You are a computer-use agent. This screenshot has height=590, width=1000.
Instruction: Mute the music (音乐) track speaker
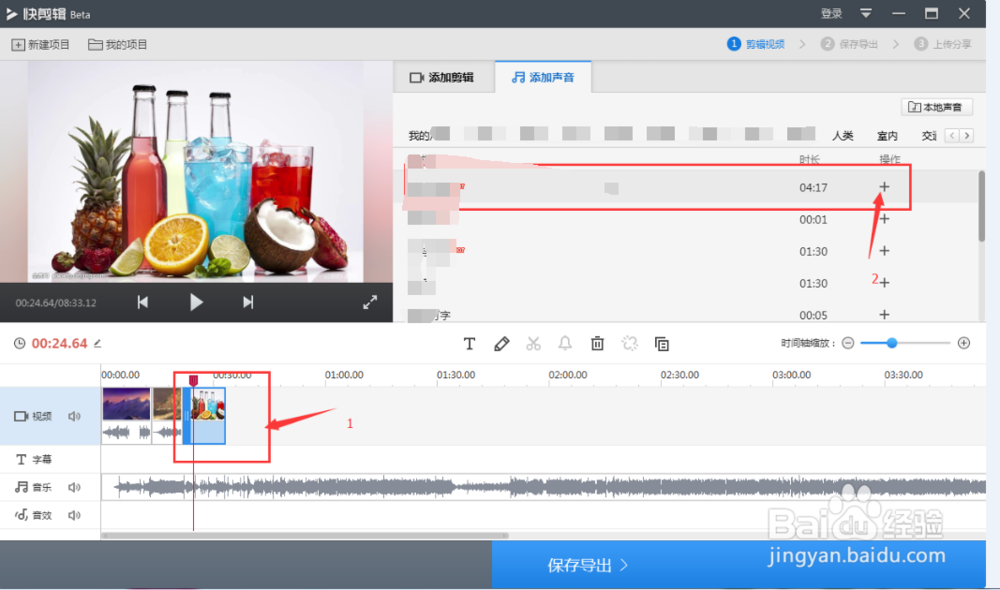(75, 487)
